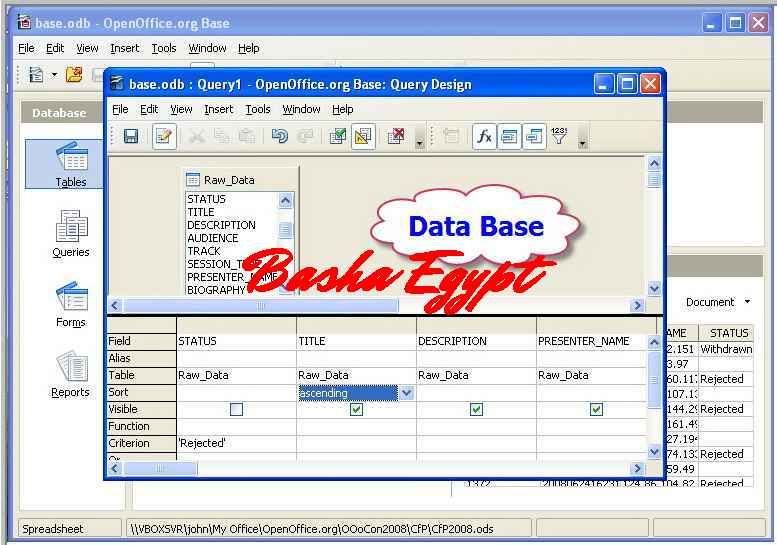
Task: Toggle the Functions fx icon
Action: [x=484, y=136]
